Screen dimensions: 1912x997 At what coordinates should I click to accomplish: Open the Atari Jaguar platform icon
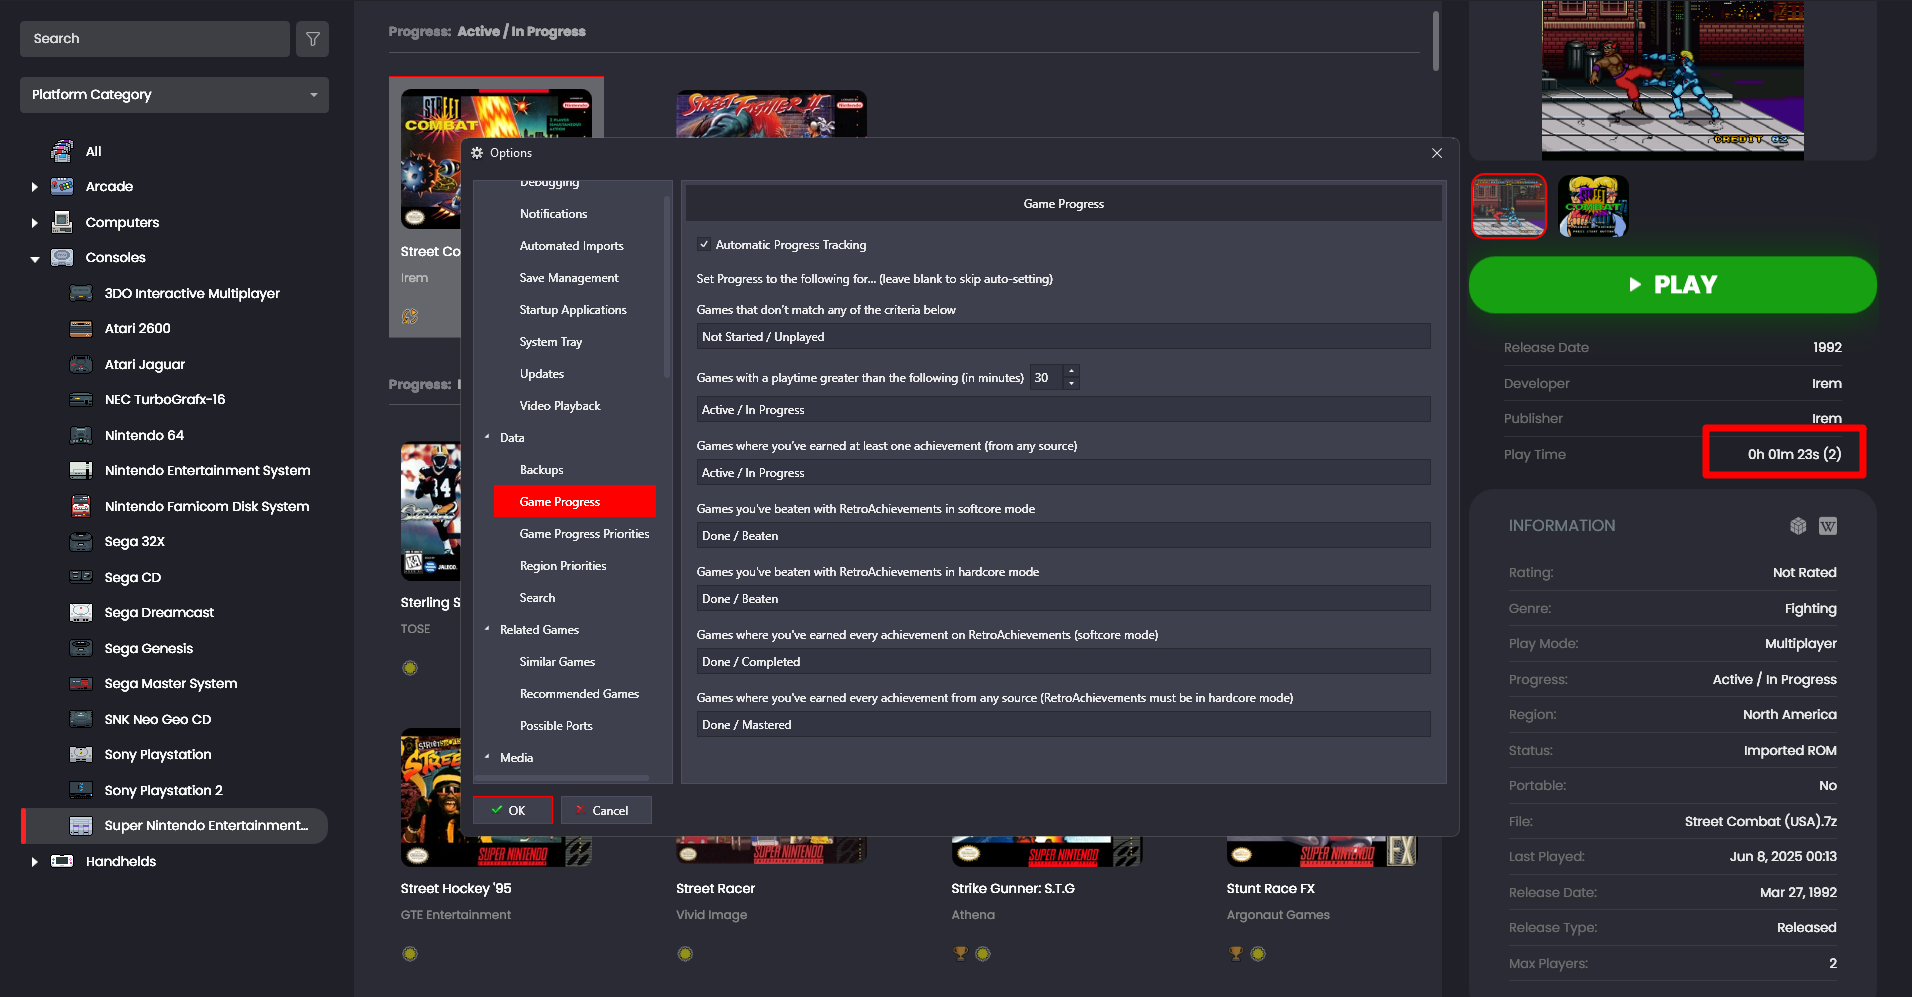81,364
